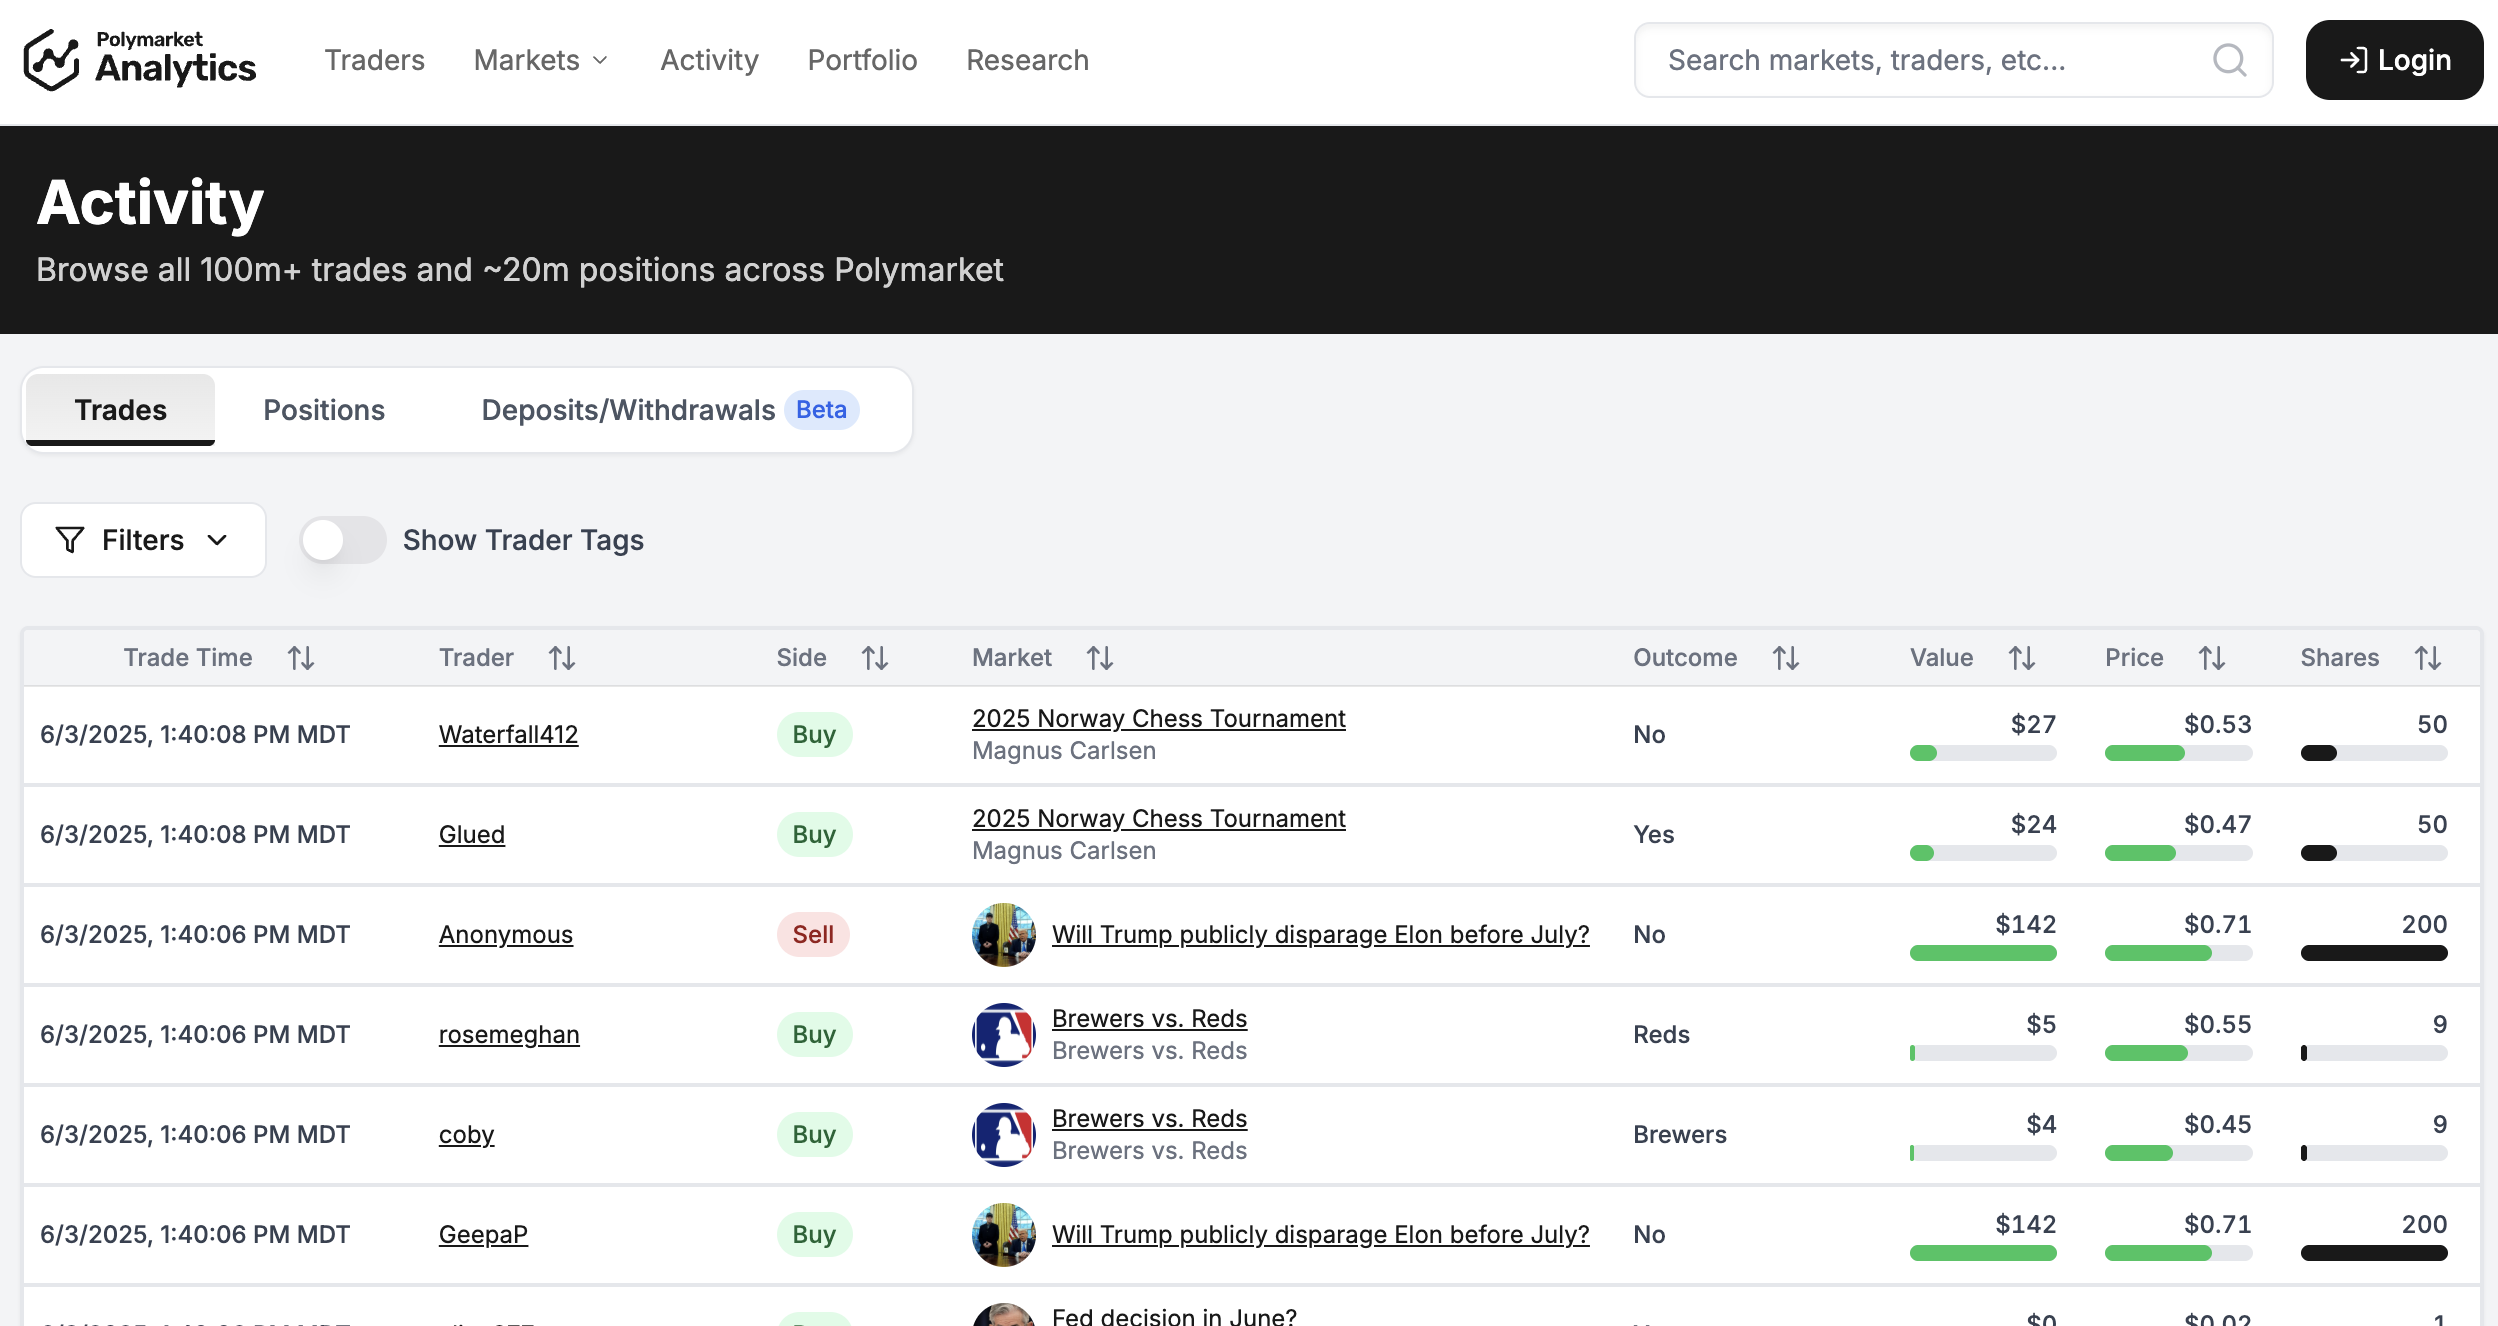Switch to the Positions tab

(x=324, y=410)
